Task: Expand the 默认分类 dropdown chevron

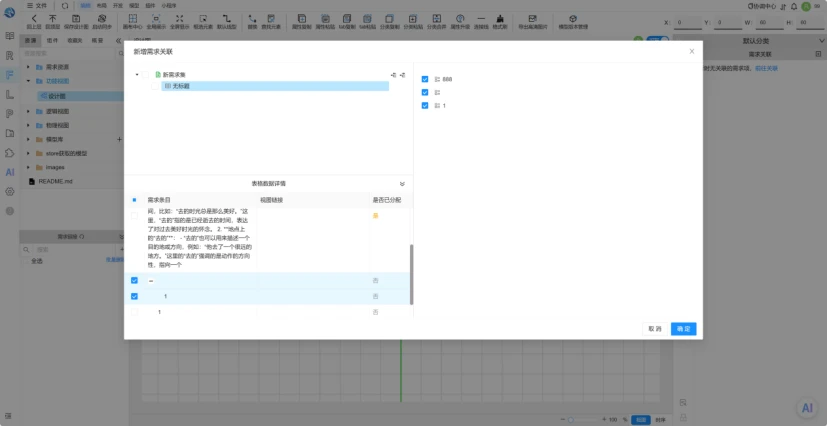Action: coord(821,41)
